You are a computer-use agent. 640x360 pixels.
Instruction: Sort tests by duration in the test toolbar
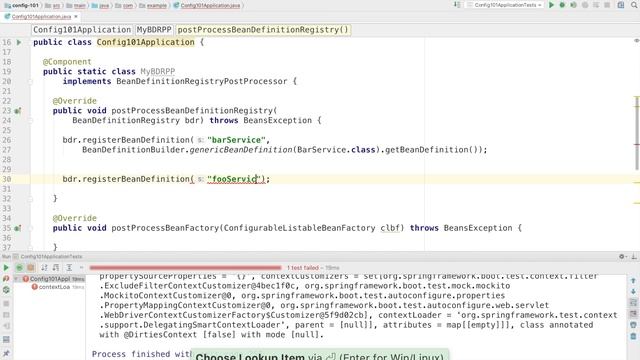coord(56,268)
